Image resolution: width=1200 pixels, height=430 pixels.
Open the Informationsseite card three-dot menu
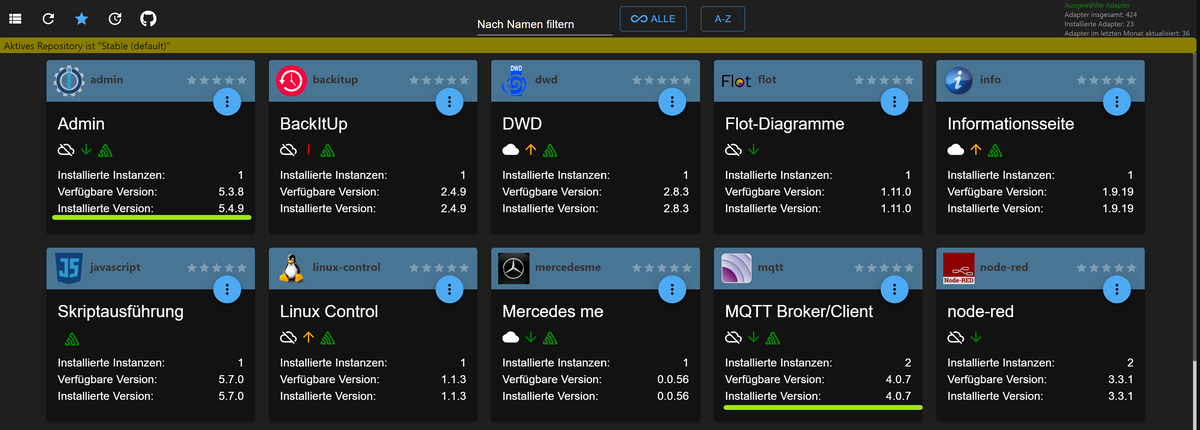(x=1117, y=101)
